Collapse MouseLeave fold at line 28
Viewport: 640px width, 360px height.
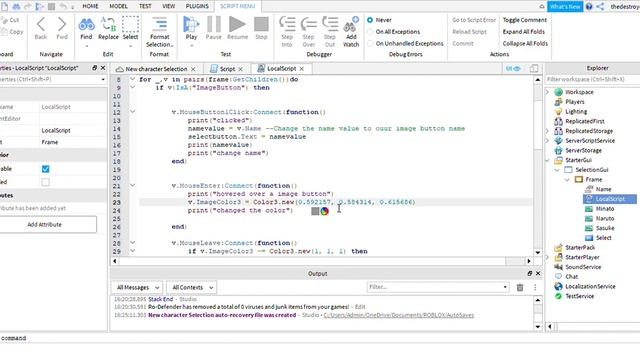coord(132,242)
